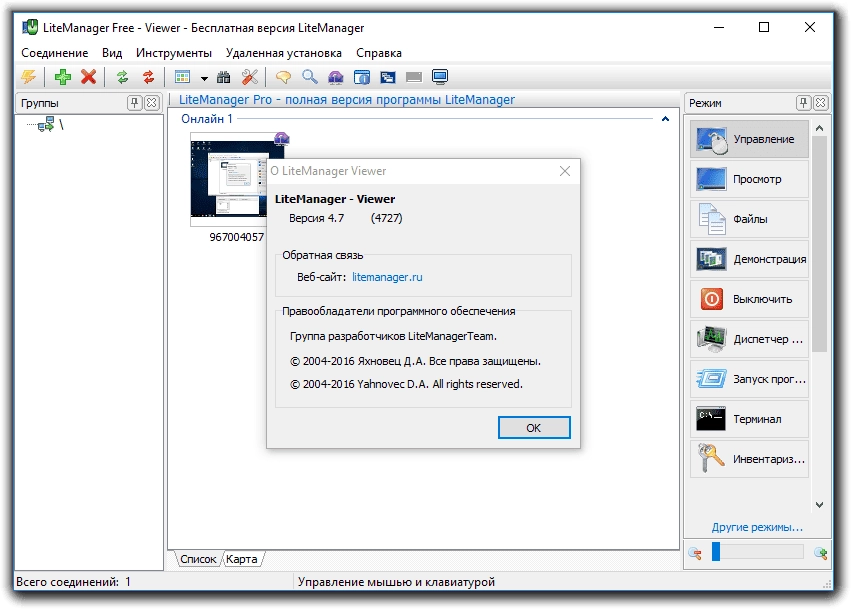This screenshot has height=610, width=851.
Task: Click the mode list scroll up arrow
Action: click(820, 129)
